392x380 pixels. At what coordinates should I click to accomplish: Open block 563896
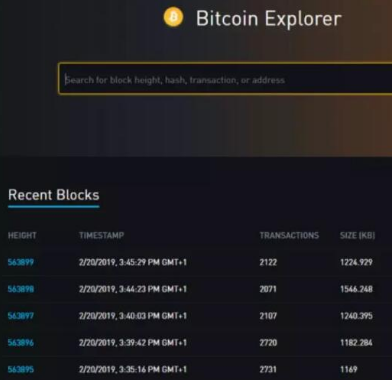point(21,342)
